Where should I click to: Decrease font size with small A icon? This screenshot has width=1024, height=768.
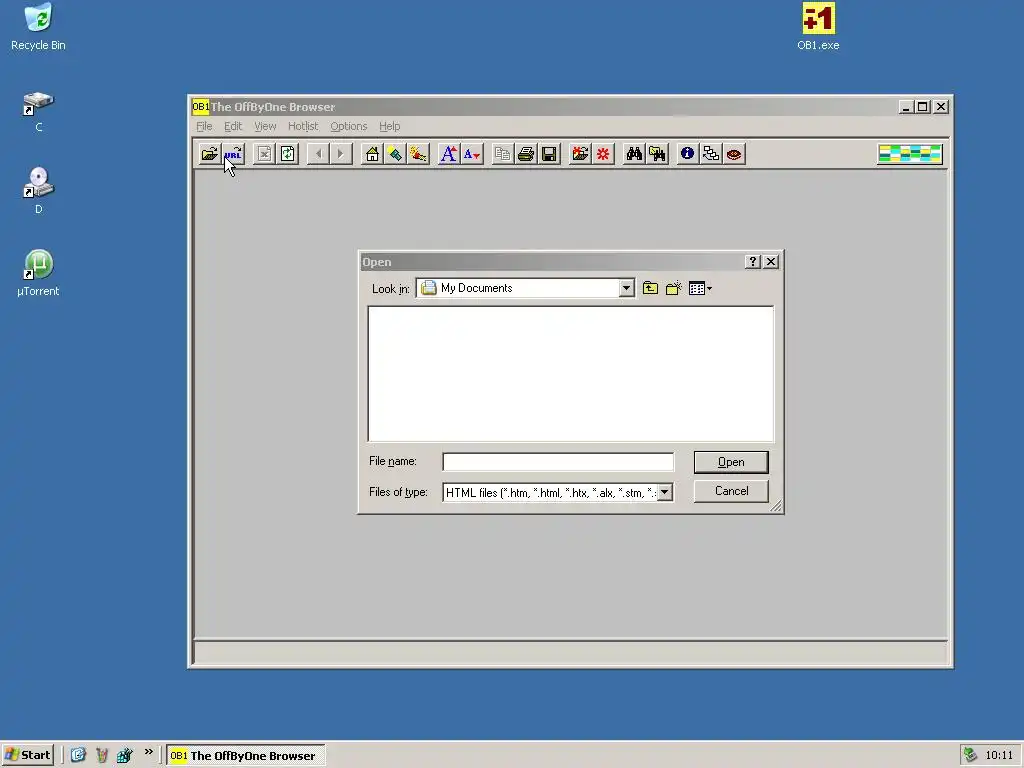click(472, 154)
